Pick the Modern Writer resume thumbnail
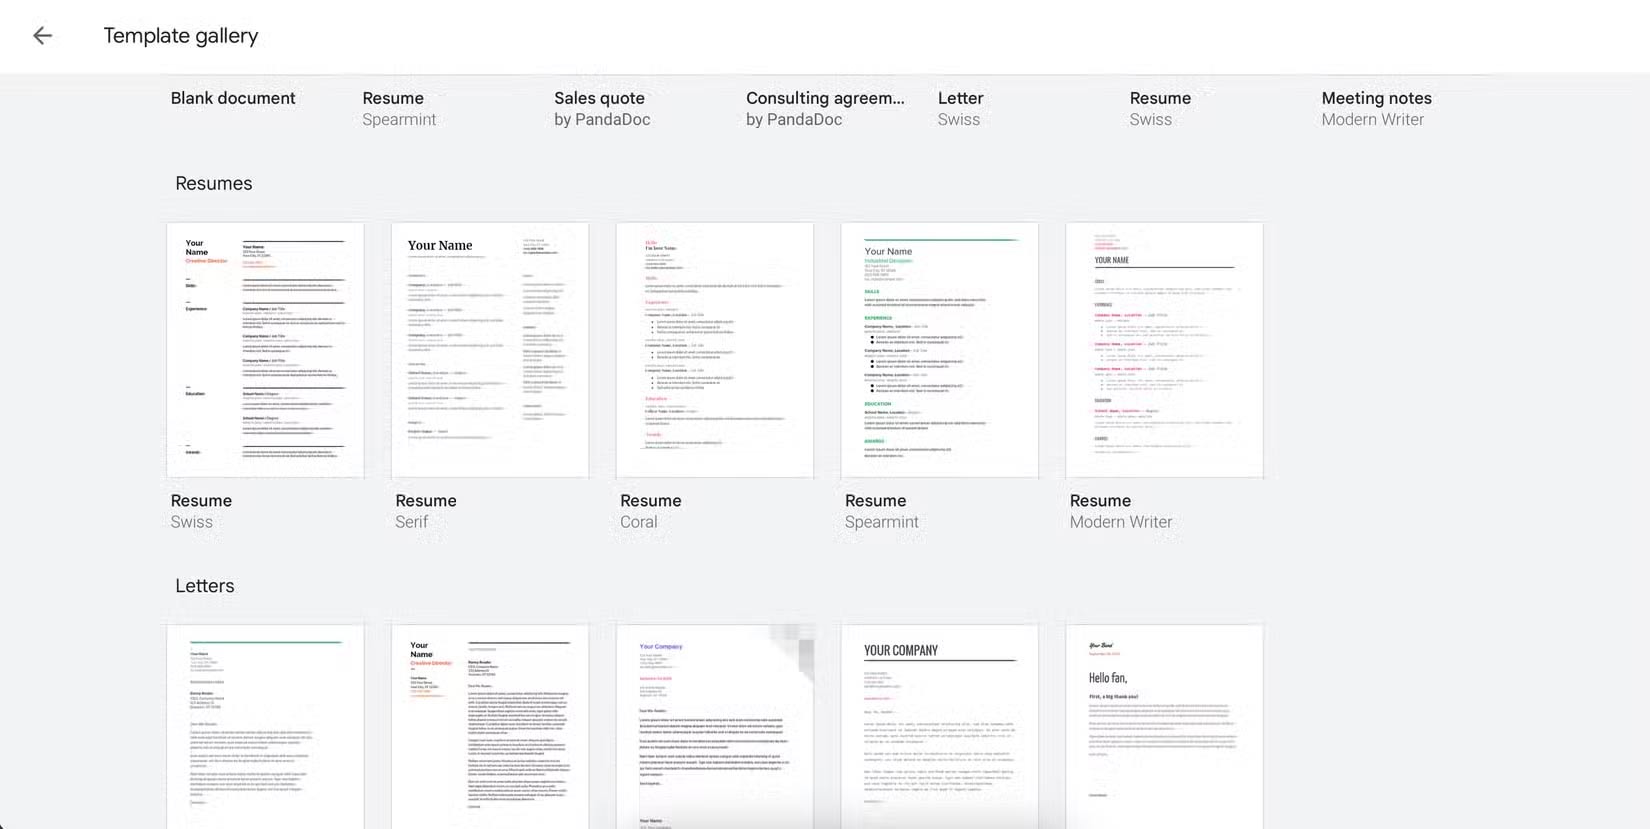Viewport: 1650px width, 829px height. point(1165,350)
